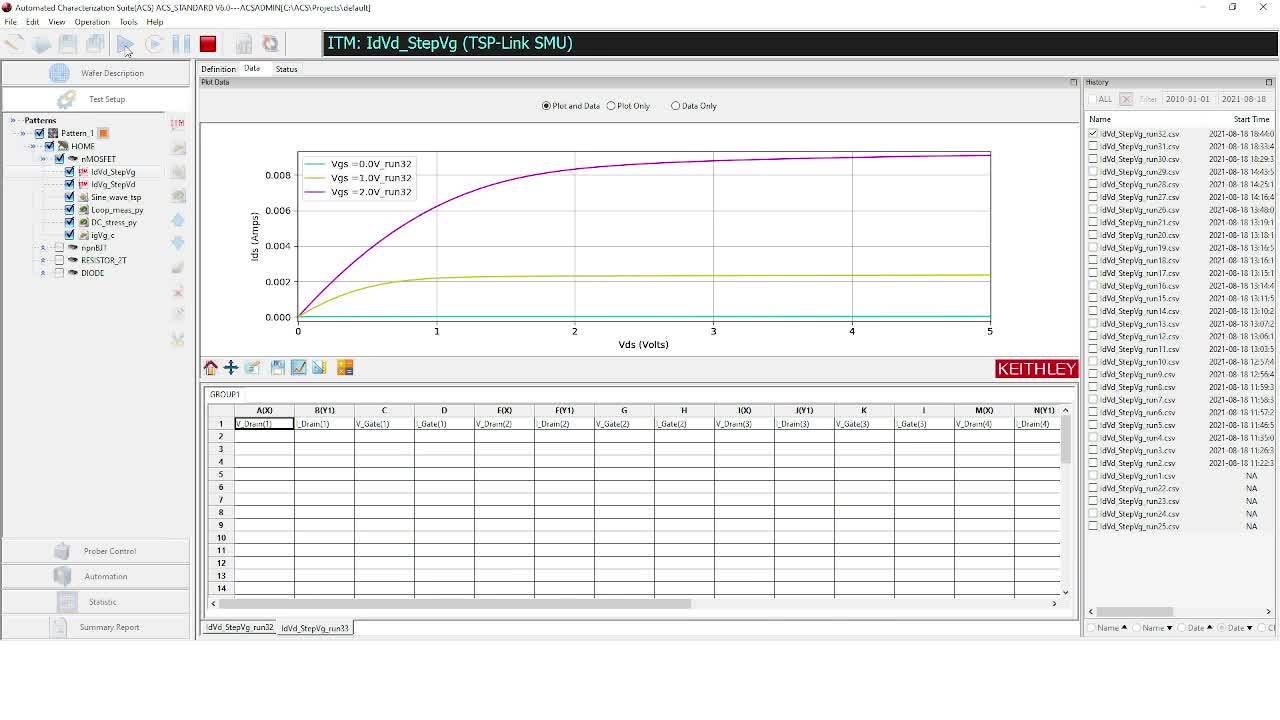Screen dimensions: 1280x720
Task: Select the Plot Only radio button
Action: (x=611, y=106)
